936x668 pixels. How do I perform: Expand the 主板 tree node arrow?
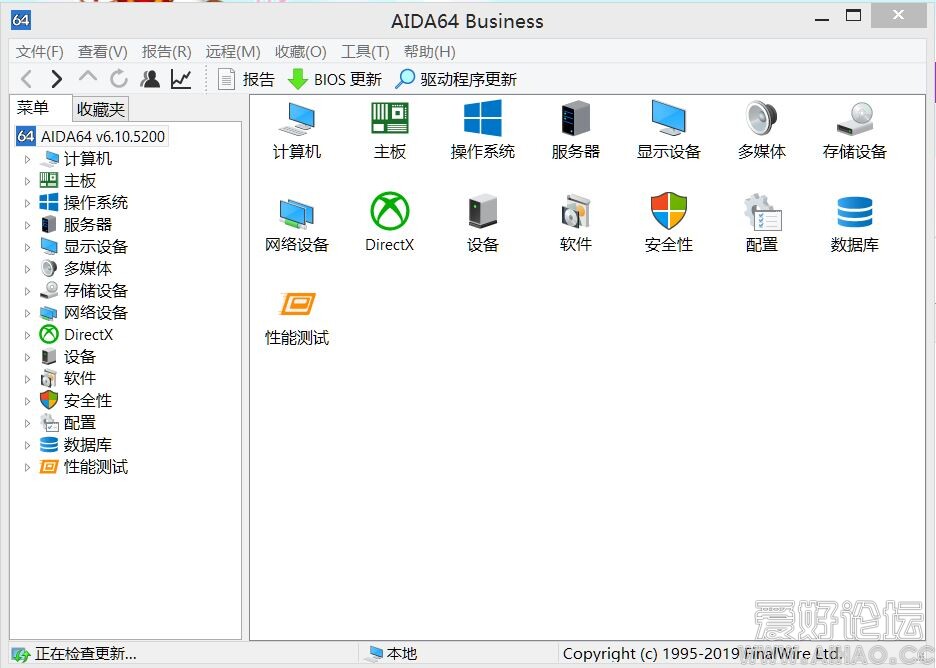(27, 181)
